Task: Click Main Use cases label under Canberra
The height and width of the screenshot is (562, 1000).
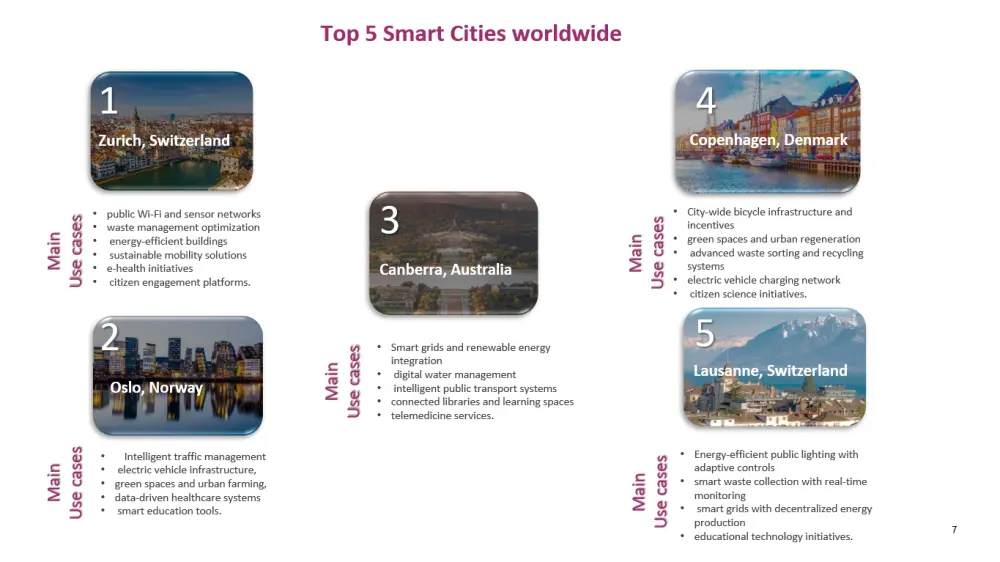Action: tap(342, 381)
